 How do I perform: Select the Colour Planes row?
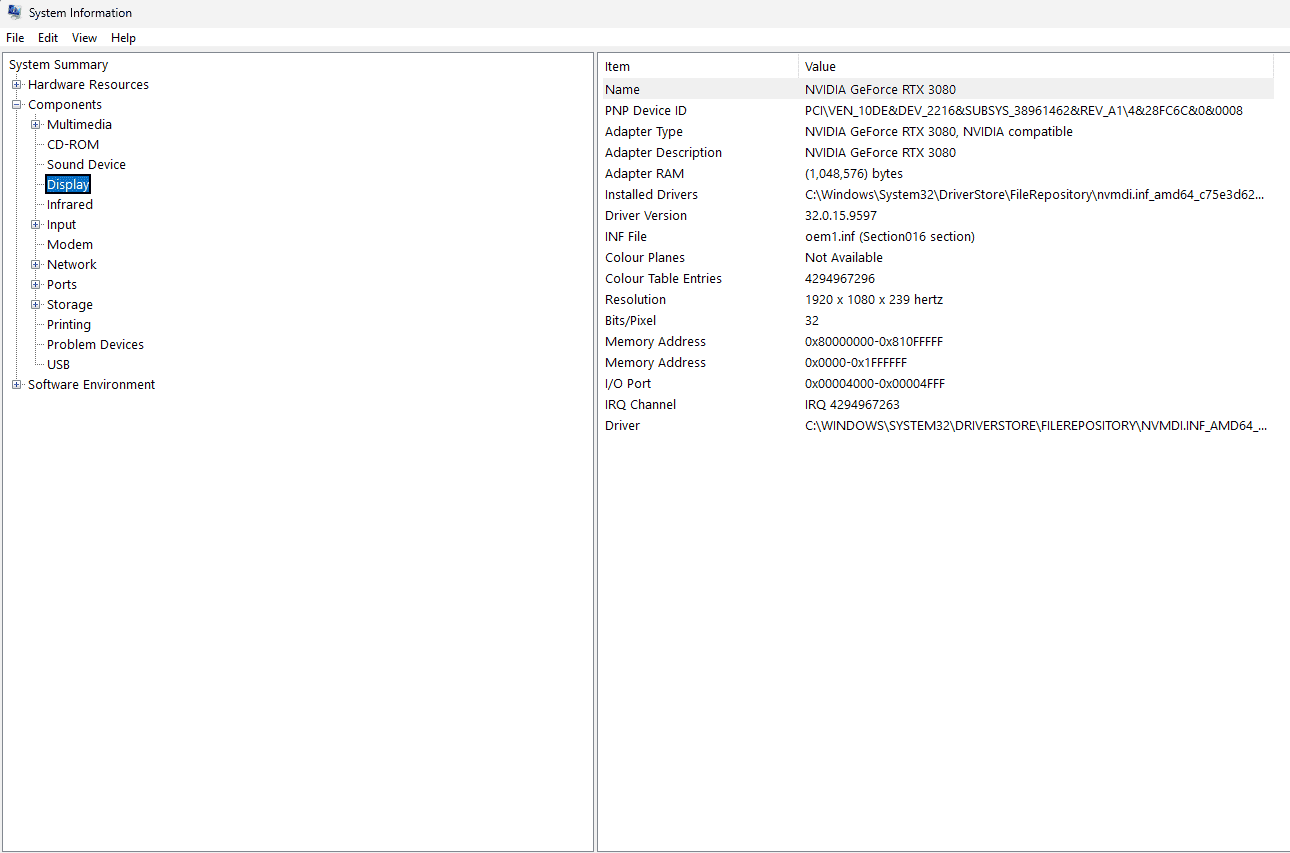pyautogui.click(x=936, y=258)
